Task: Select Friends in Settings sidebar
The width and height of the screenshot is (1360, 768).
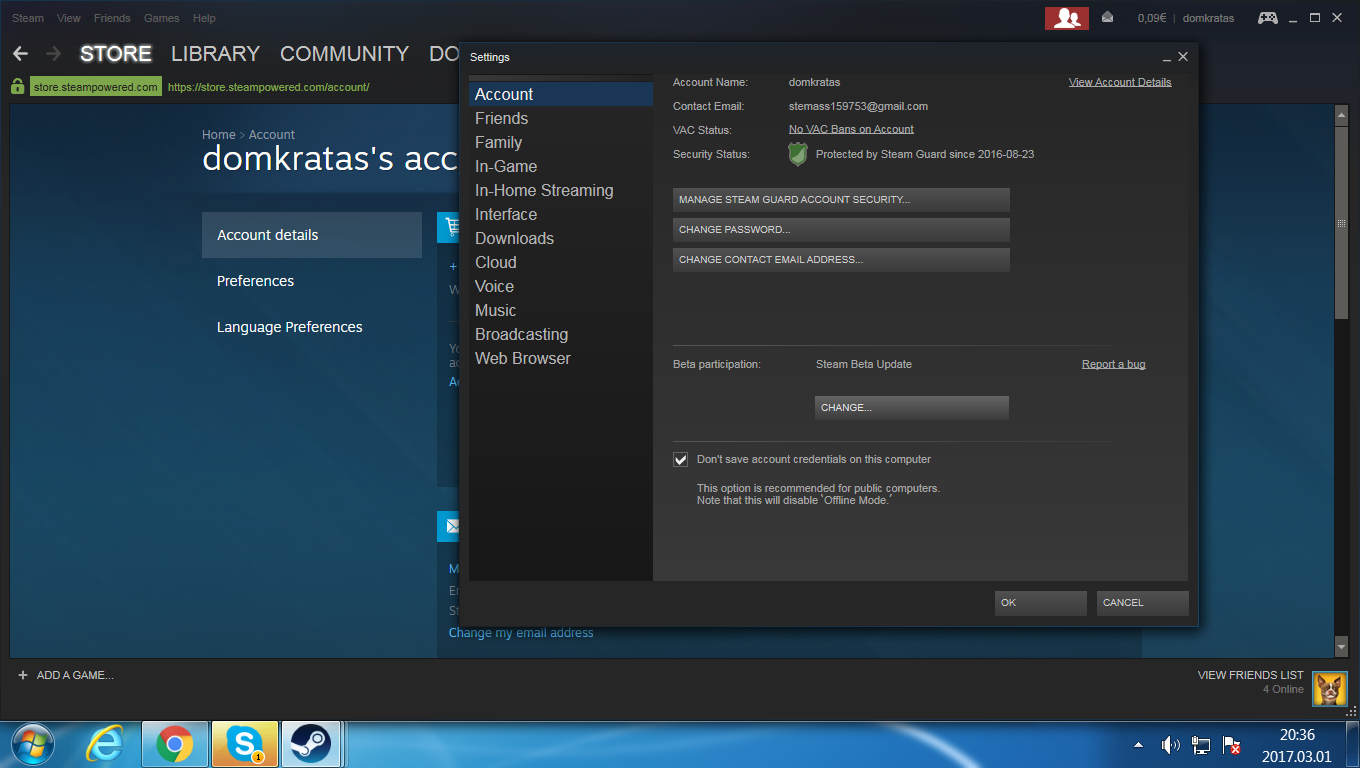Action: [561, 118]
